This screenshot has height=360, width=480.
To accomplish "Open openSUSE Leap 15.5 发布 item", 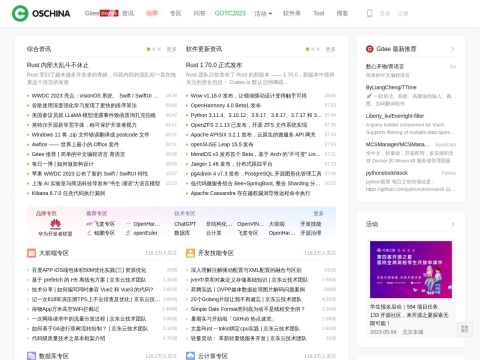I will (x=222, y=144).
